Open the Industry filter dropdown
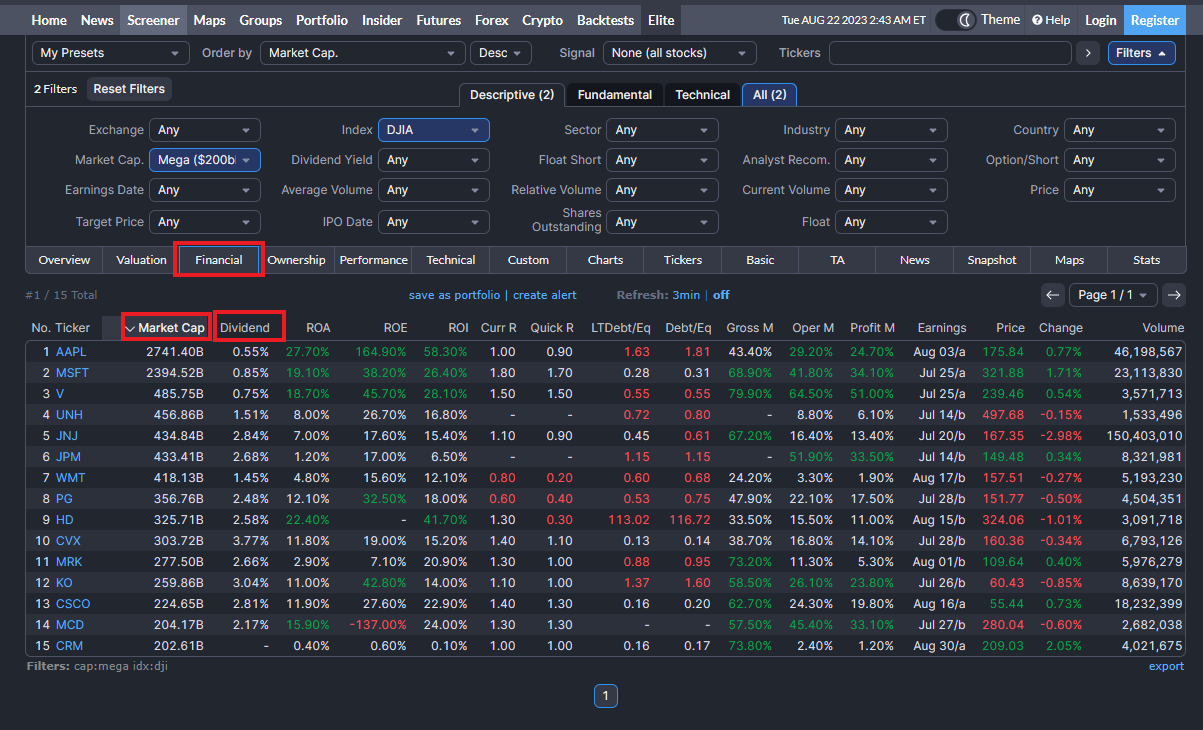The height and width of the screenshot is (730, 1203). (x=892, y=130)
